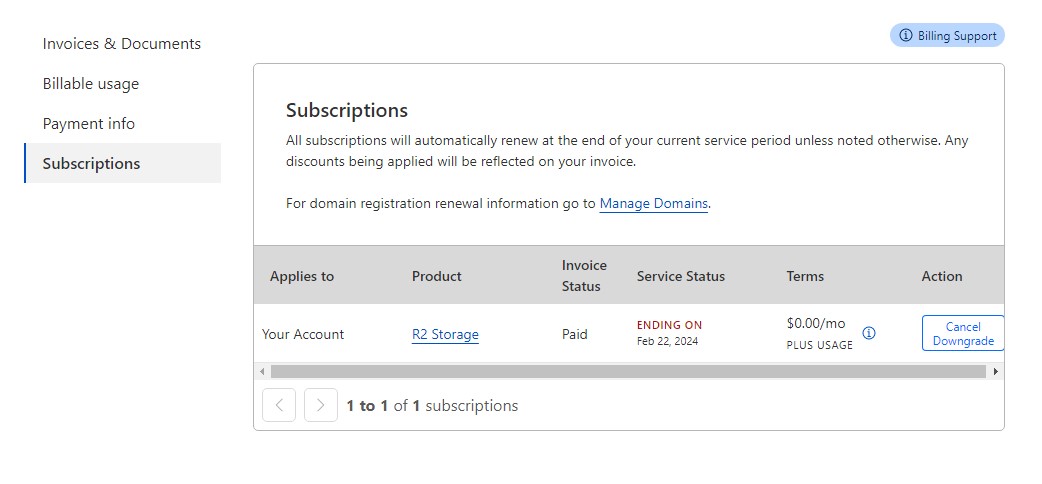Click the Product column header
Screen dimensions: 1042x484
[x=437, y=276]
